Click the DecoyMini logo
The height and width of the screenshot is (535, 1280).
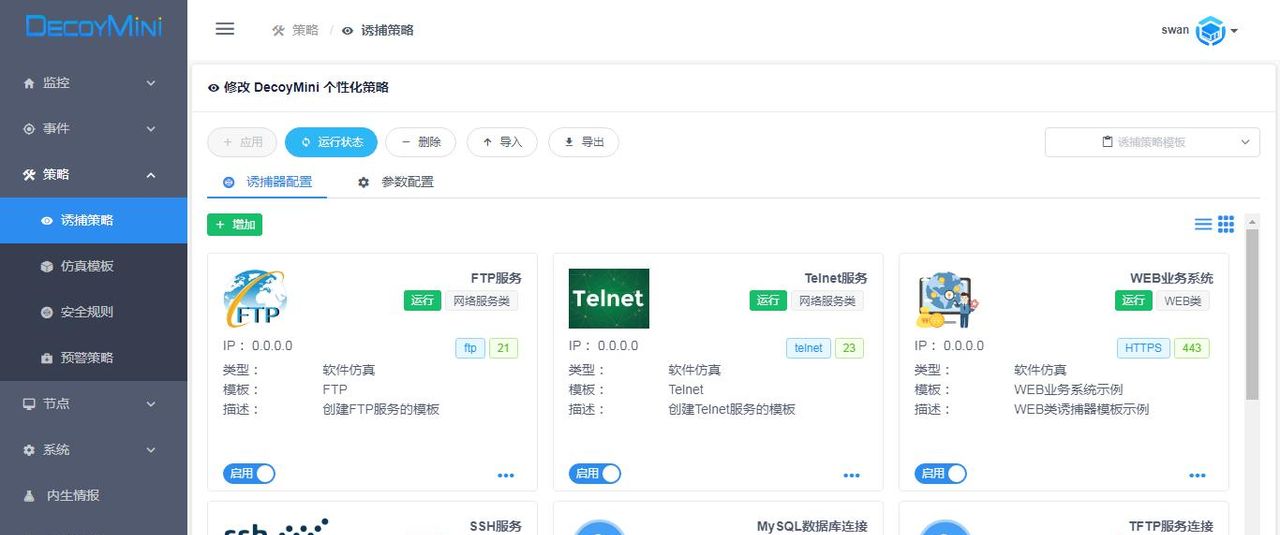(x=94, y=27)
